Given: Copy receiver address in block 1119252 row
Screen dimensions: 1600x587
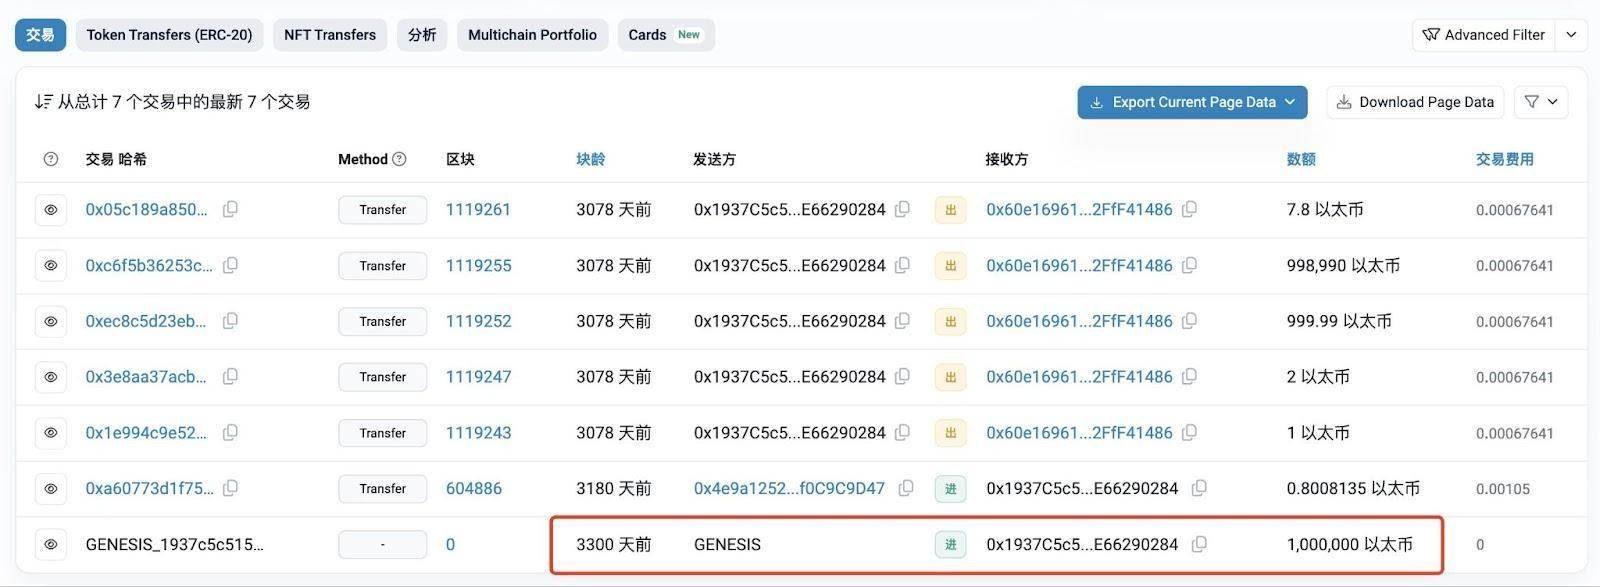Looking at the screenshot, I should tap(1189, 322).
